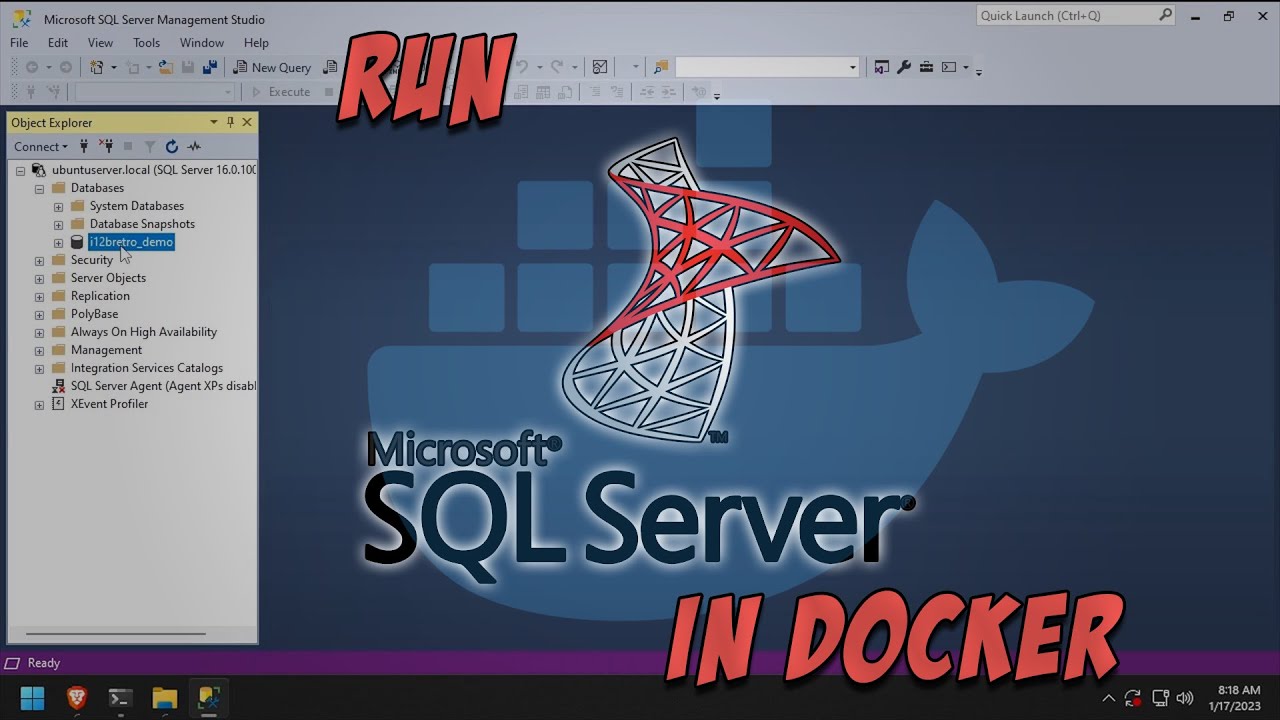Click the Quick Launch search field

(1075, 15)
